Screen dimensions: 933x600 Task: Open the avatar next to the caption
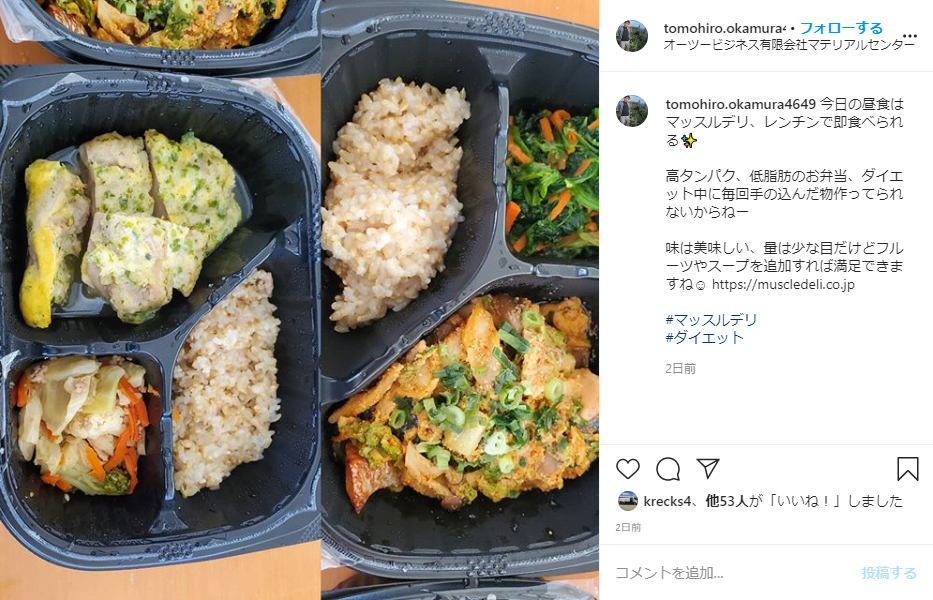pos(632,111)
